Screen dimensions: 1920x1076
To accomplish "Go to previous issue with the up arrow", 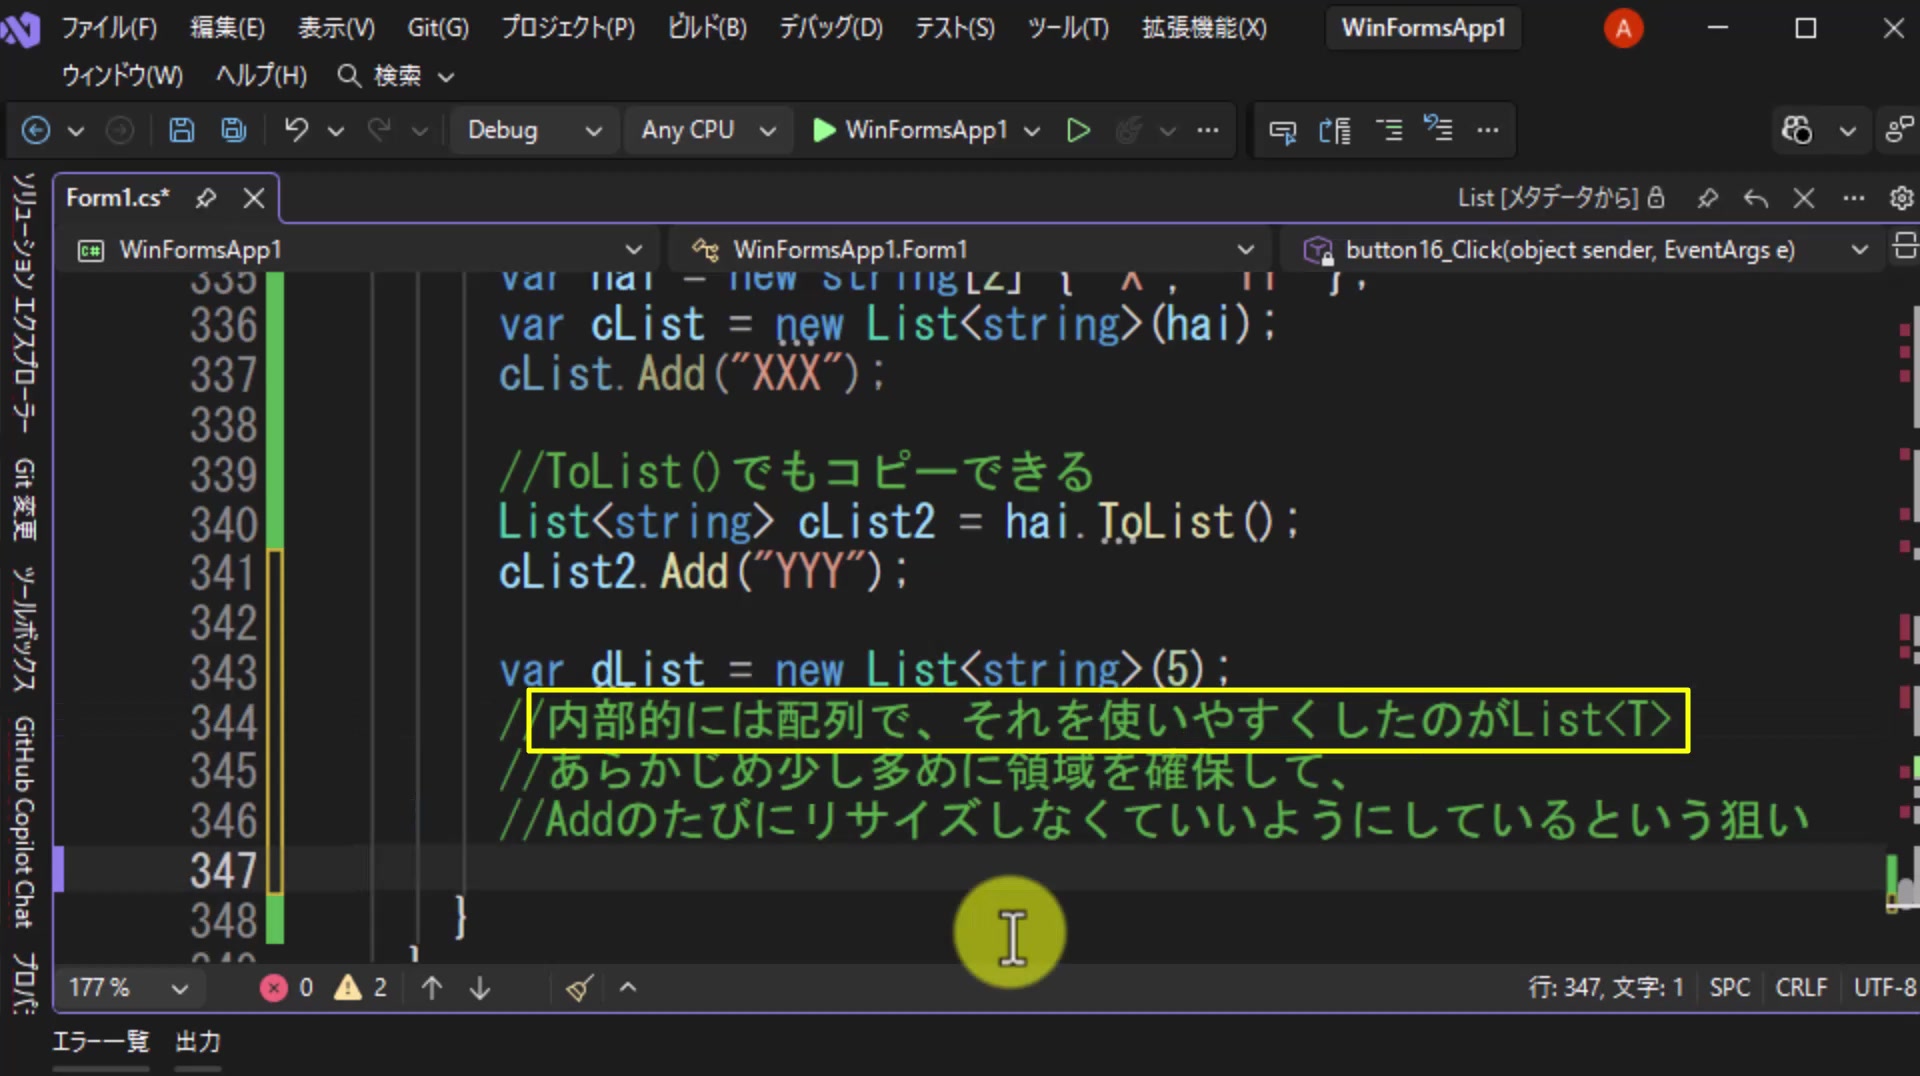I will (432, 988).
